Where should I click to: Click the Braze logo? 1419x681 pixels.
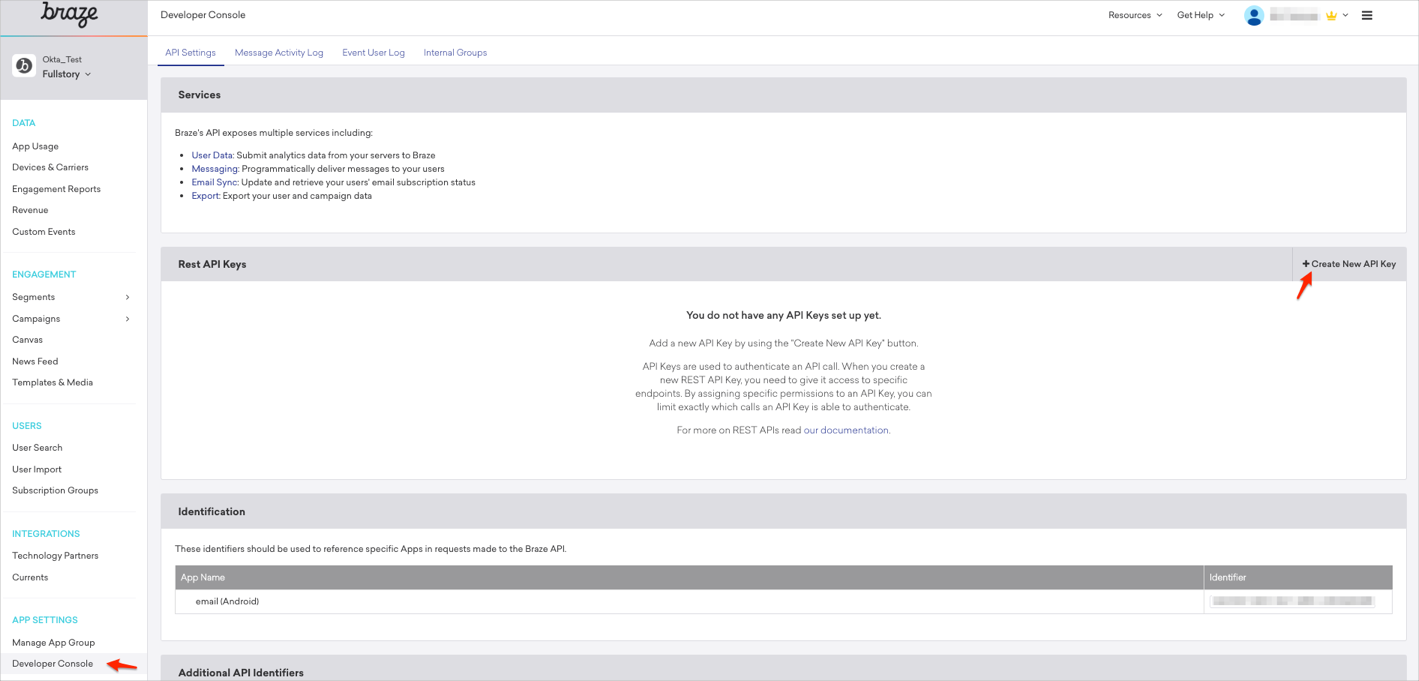pos(70,15)
